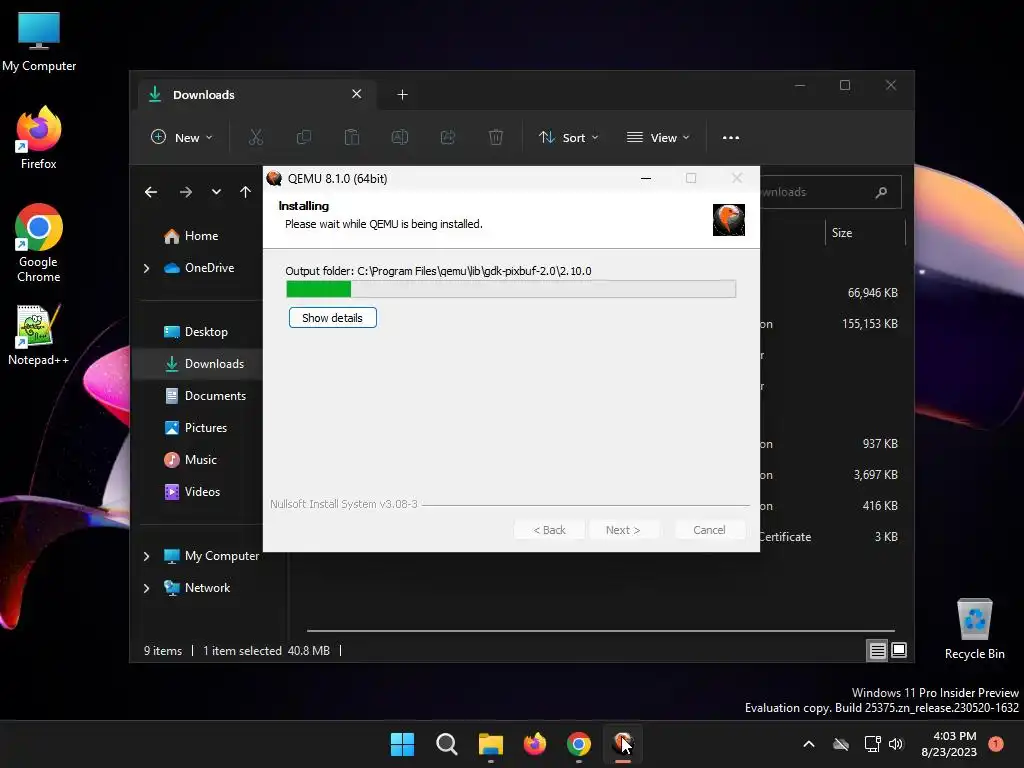Switch Explorer to details view icon

877,650
